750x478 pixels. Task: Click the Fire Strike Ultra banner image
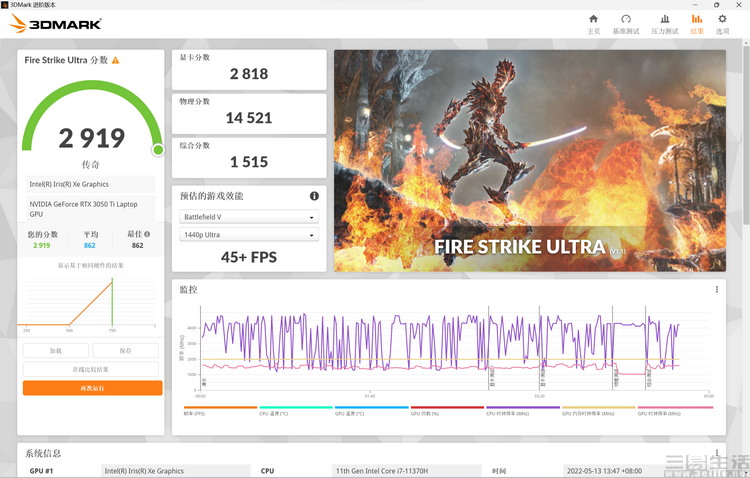pyautogui.click(x=529, y=160)
